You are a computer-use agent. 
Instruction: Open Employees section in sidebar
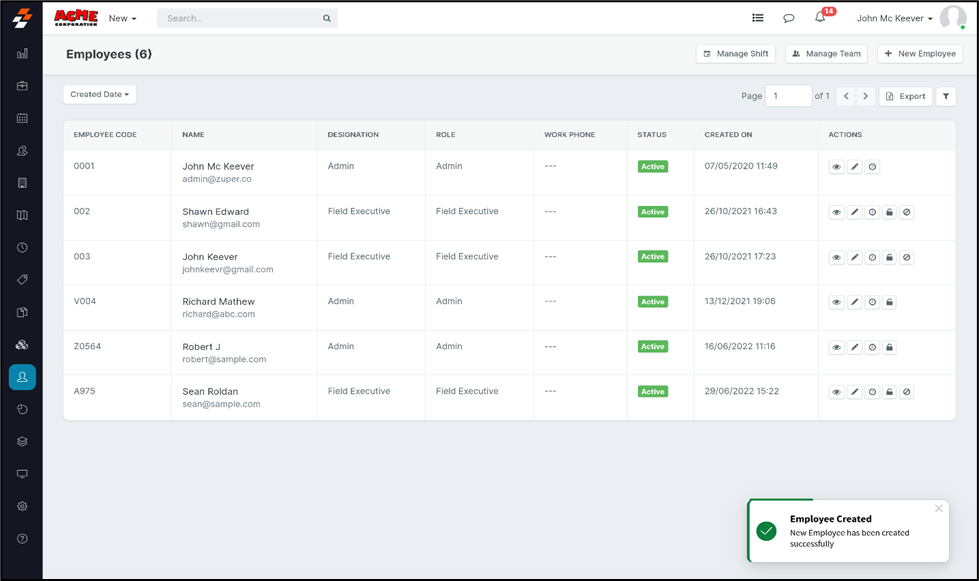pos(22,377)
